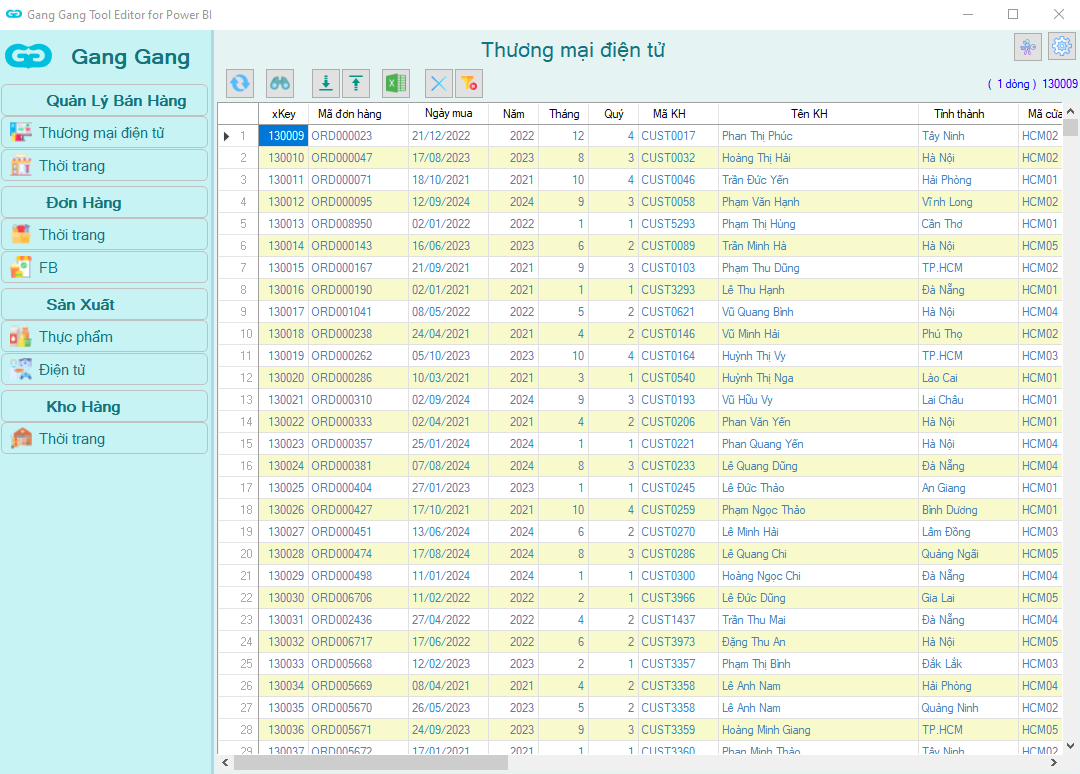Image resolution: width=1080 pixels, height=774 pixels.
Task: Select FB under Đơn Hàng
Action: (x=105, y=268)
